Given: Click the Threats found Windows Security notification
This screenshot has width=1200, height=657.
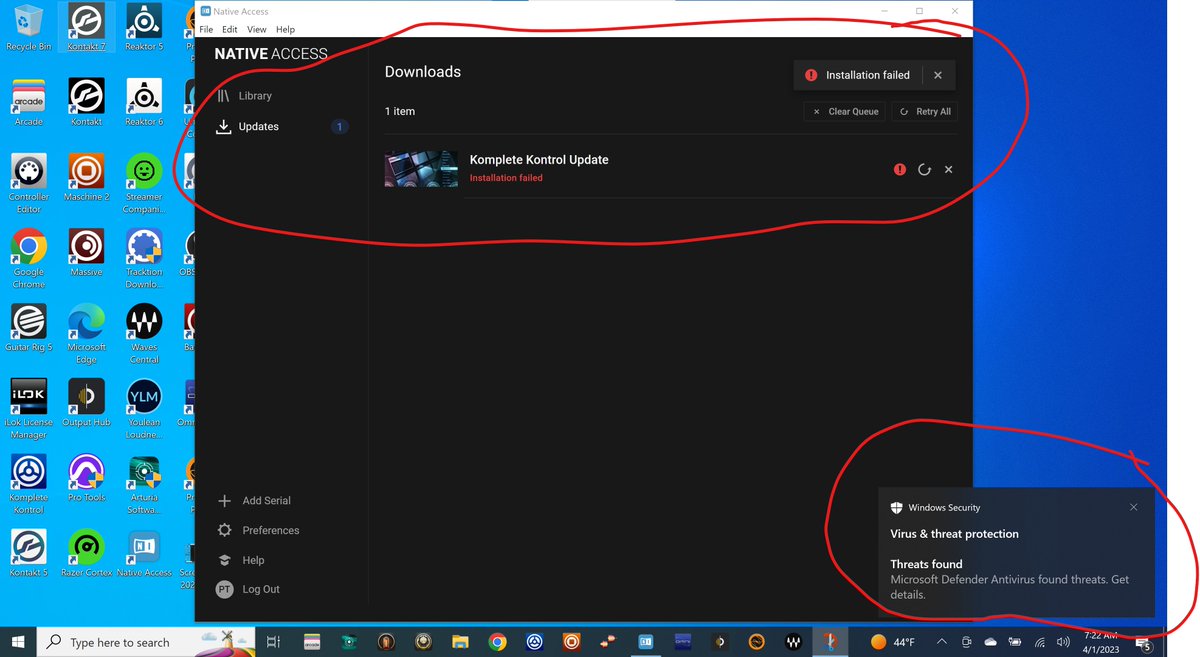Looking at the screenshot, I should click(x=1016, y=552).
